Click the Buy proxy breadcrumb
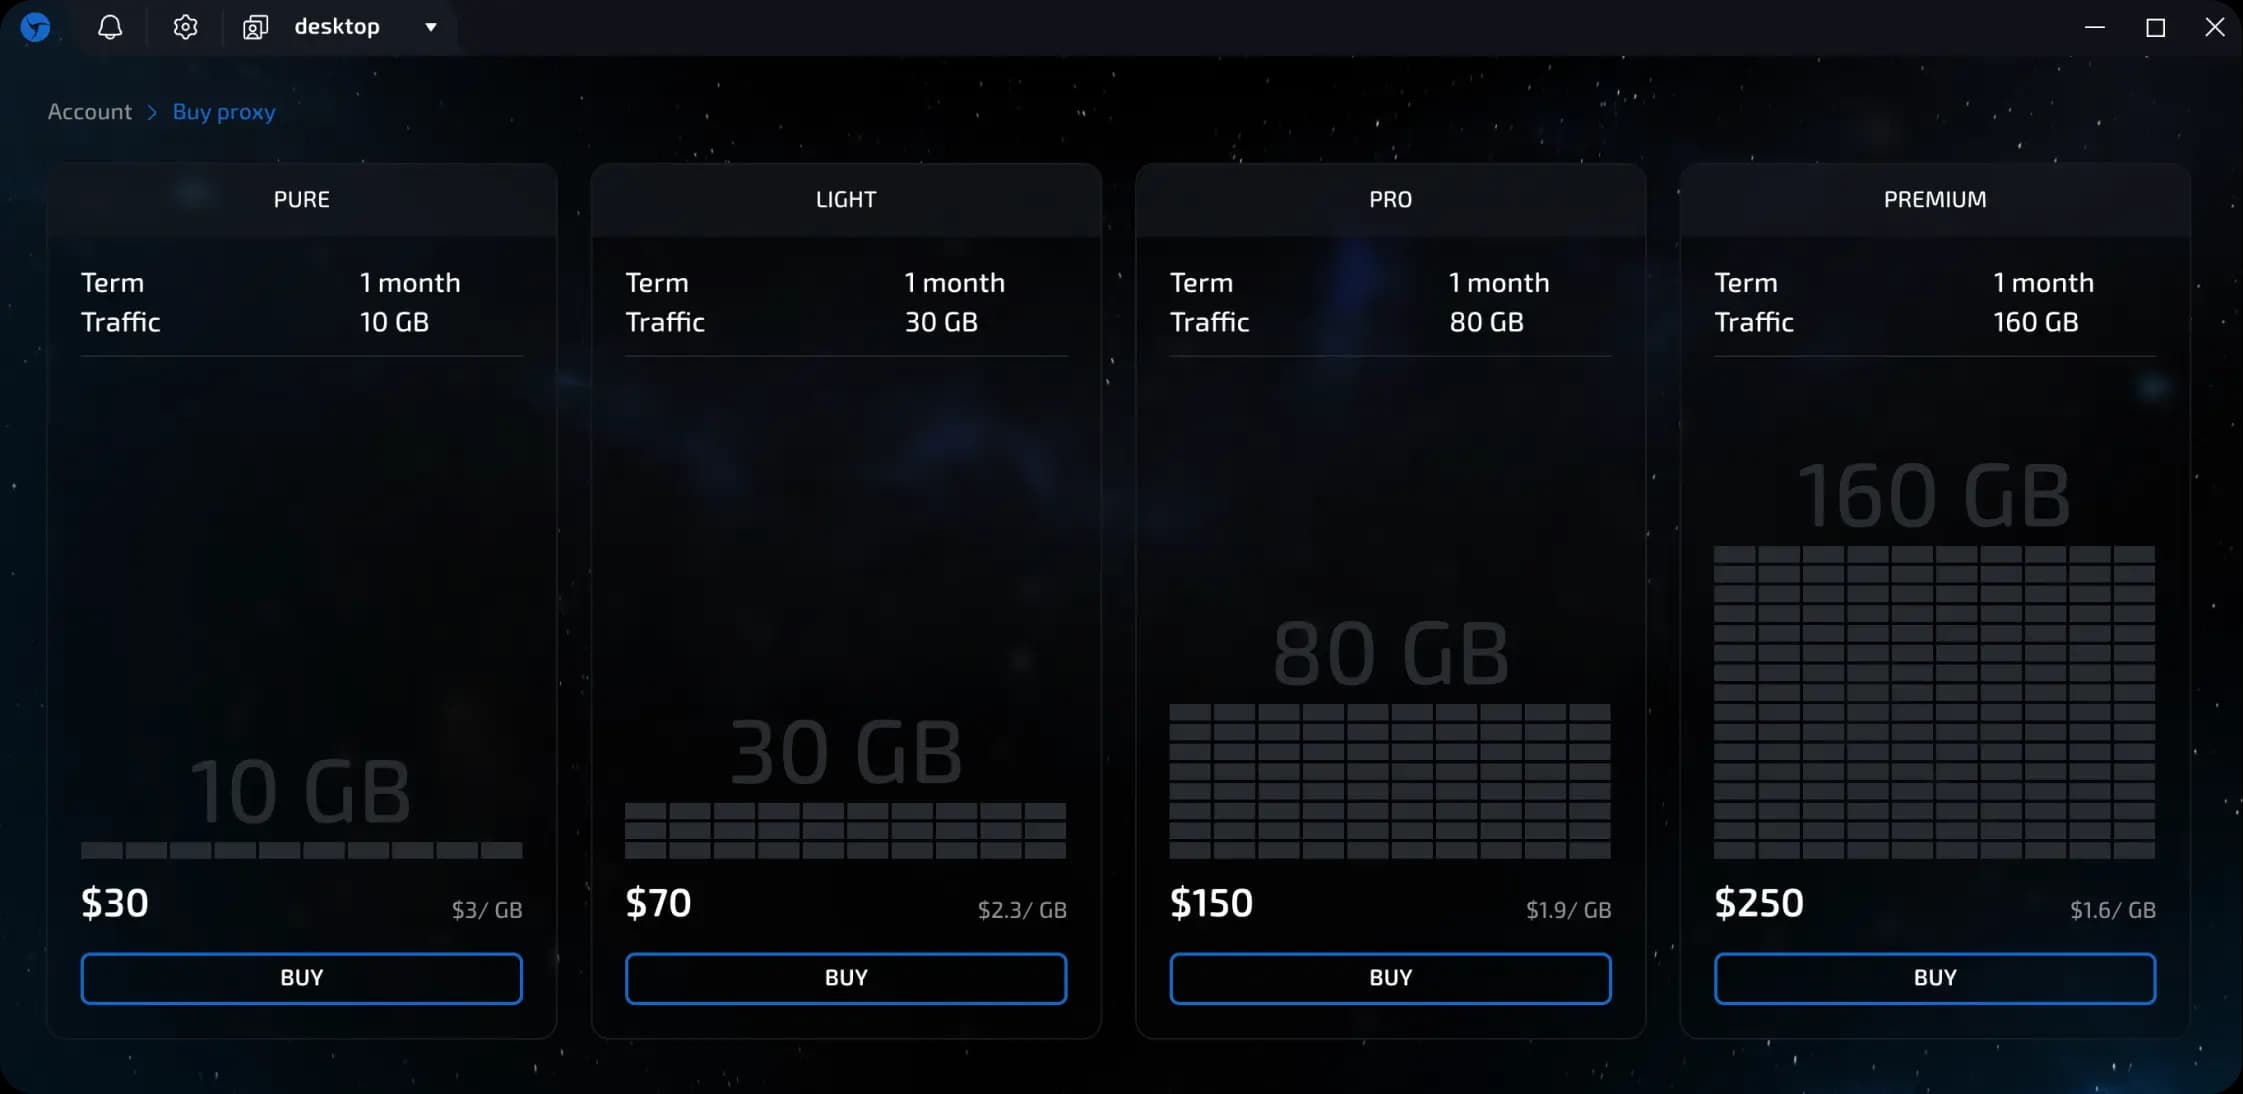This screenshot has width=2243, height=1094. click(x=224, y=112)
